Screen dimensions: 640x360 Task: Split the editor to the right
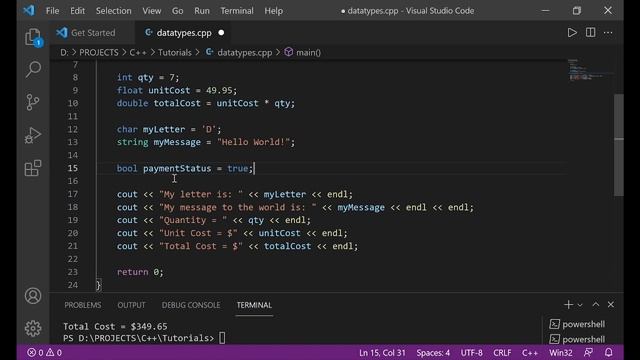pyautogui.click(x=590, y=33)
